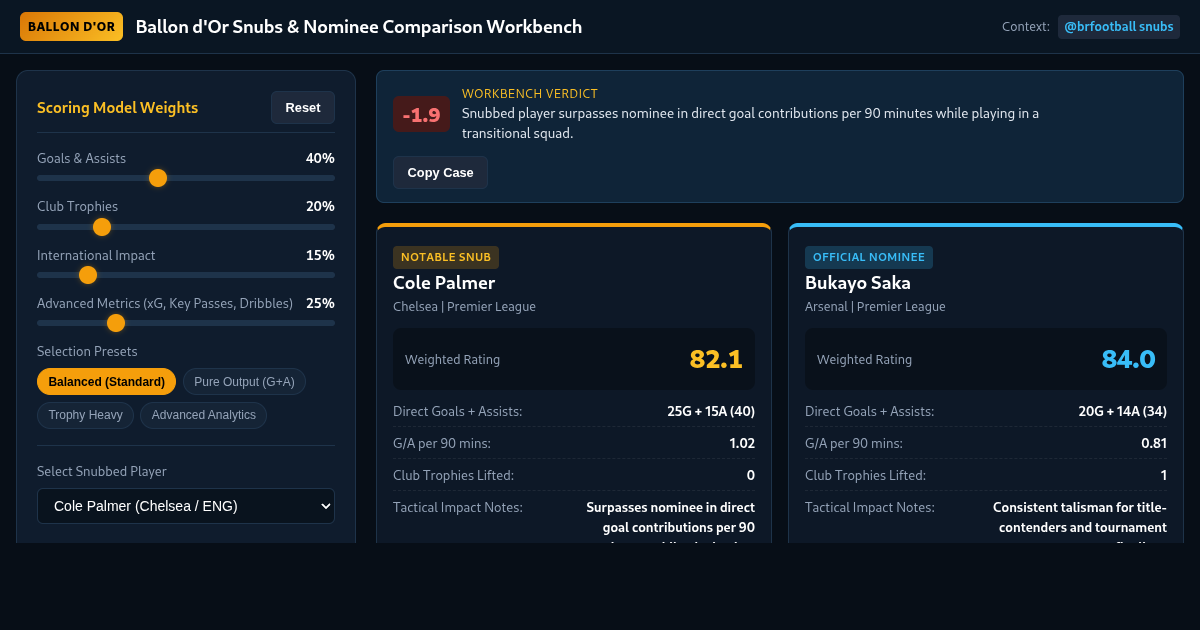Click the Chelsea | Premier League subtitle
Viewport: 1200px width, 630px height.
(464, 307)
